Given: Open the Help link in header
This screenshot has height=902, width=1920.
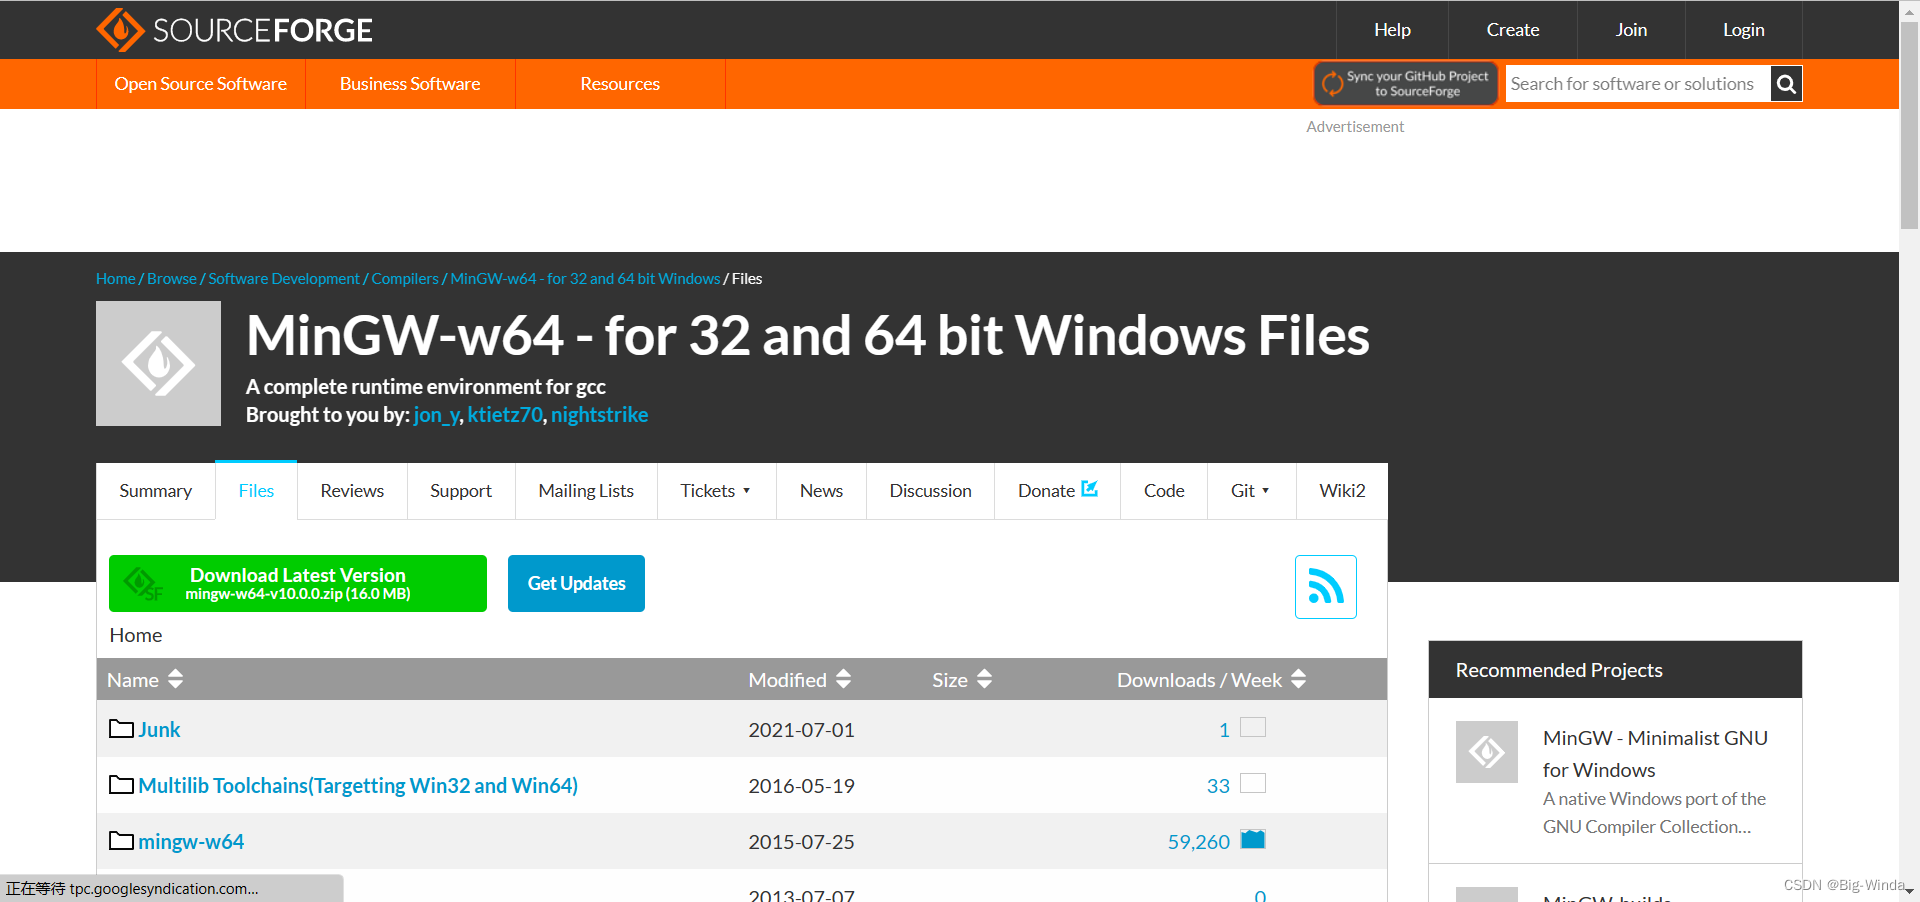Looking at the screenshot, I should [1392, 30].
